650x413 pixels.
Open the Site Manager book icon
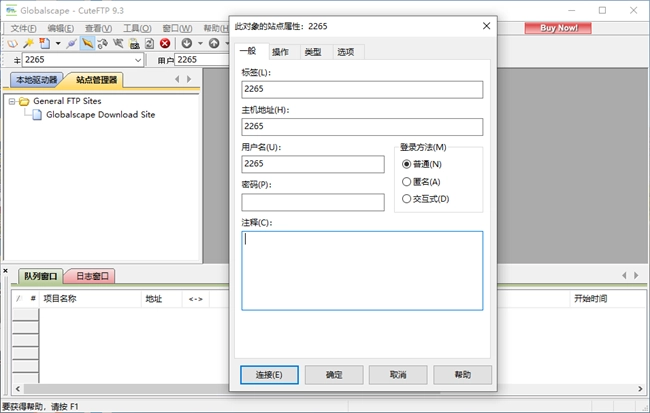(x=12, y=44)
